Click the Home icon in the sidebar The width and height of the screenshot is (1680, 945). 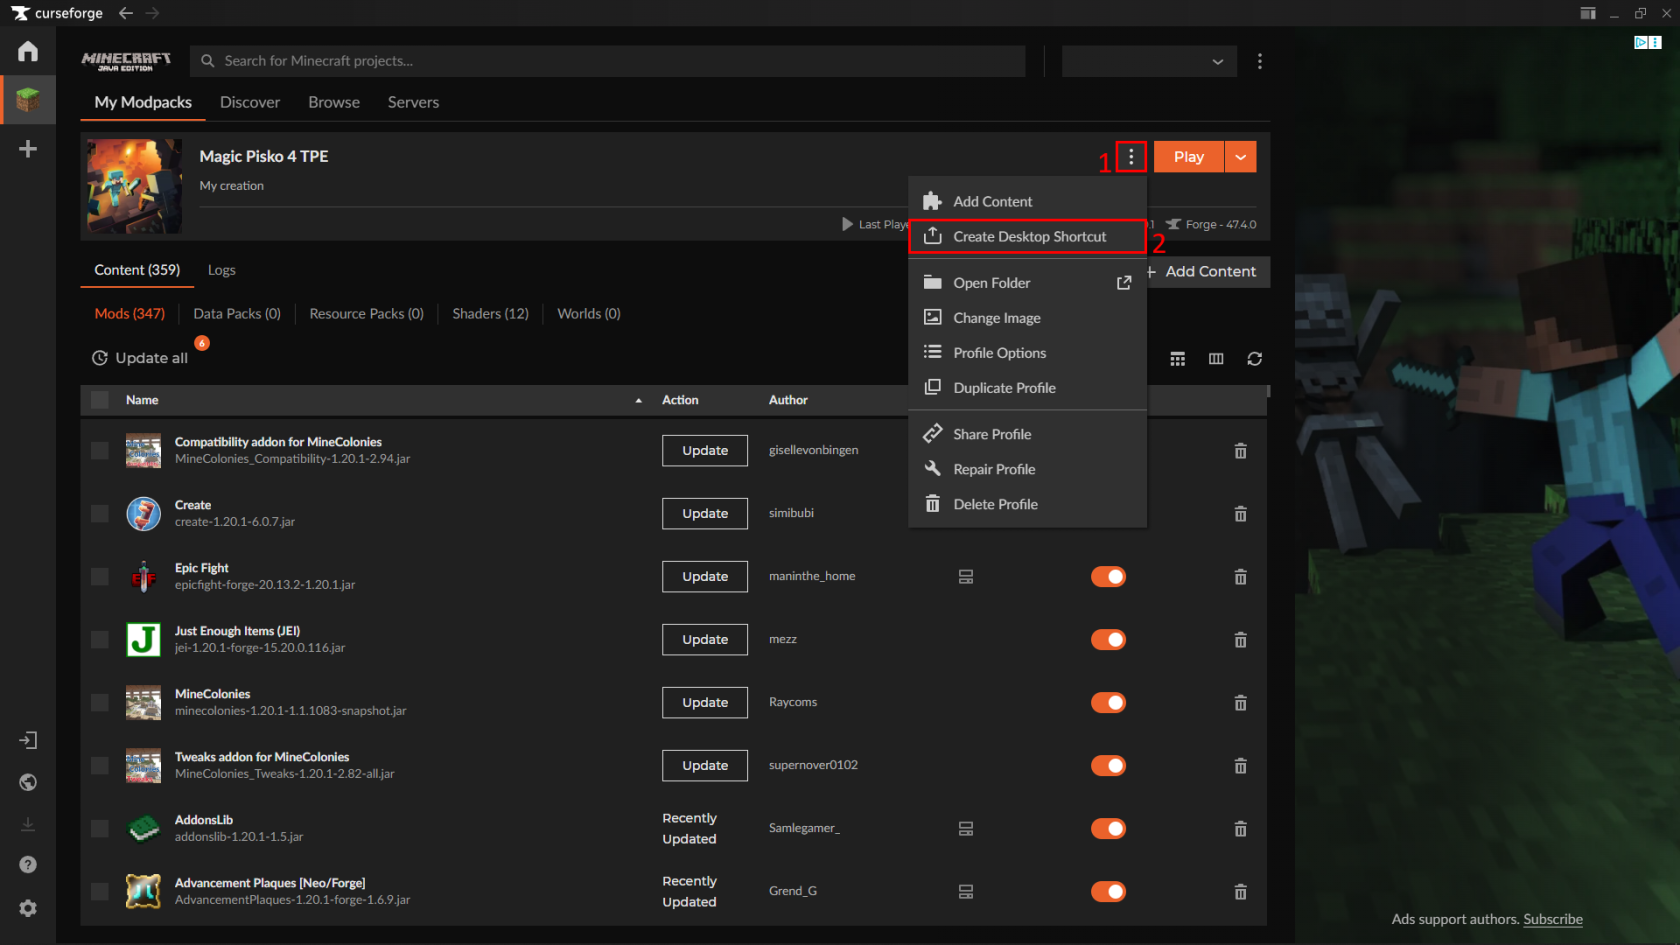(28, 50)
